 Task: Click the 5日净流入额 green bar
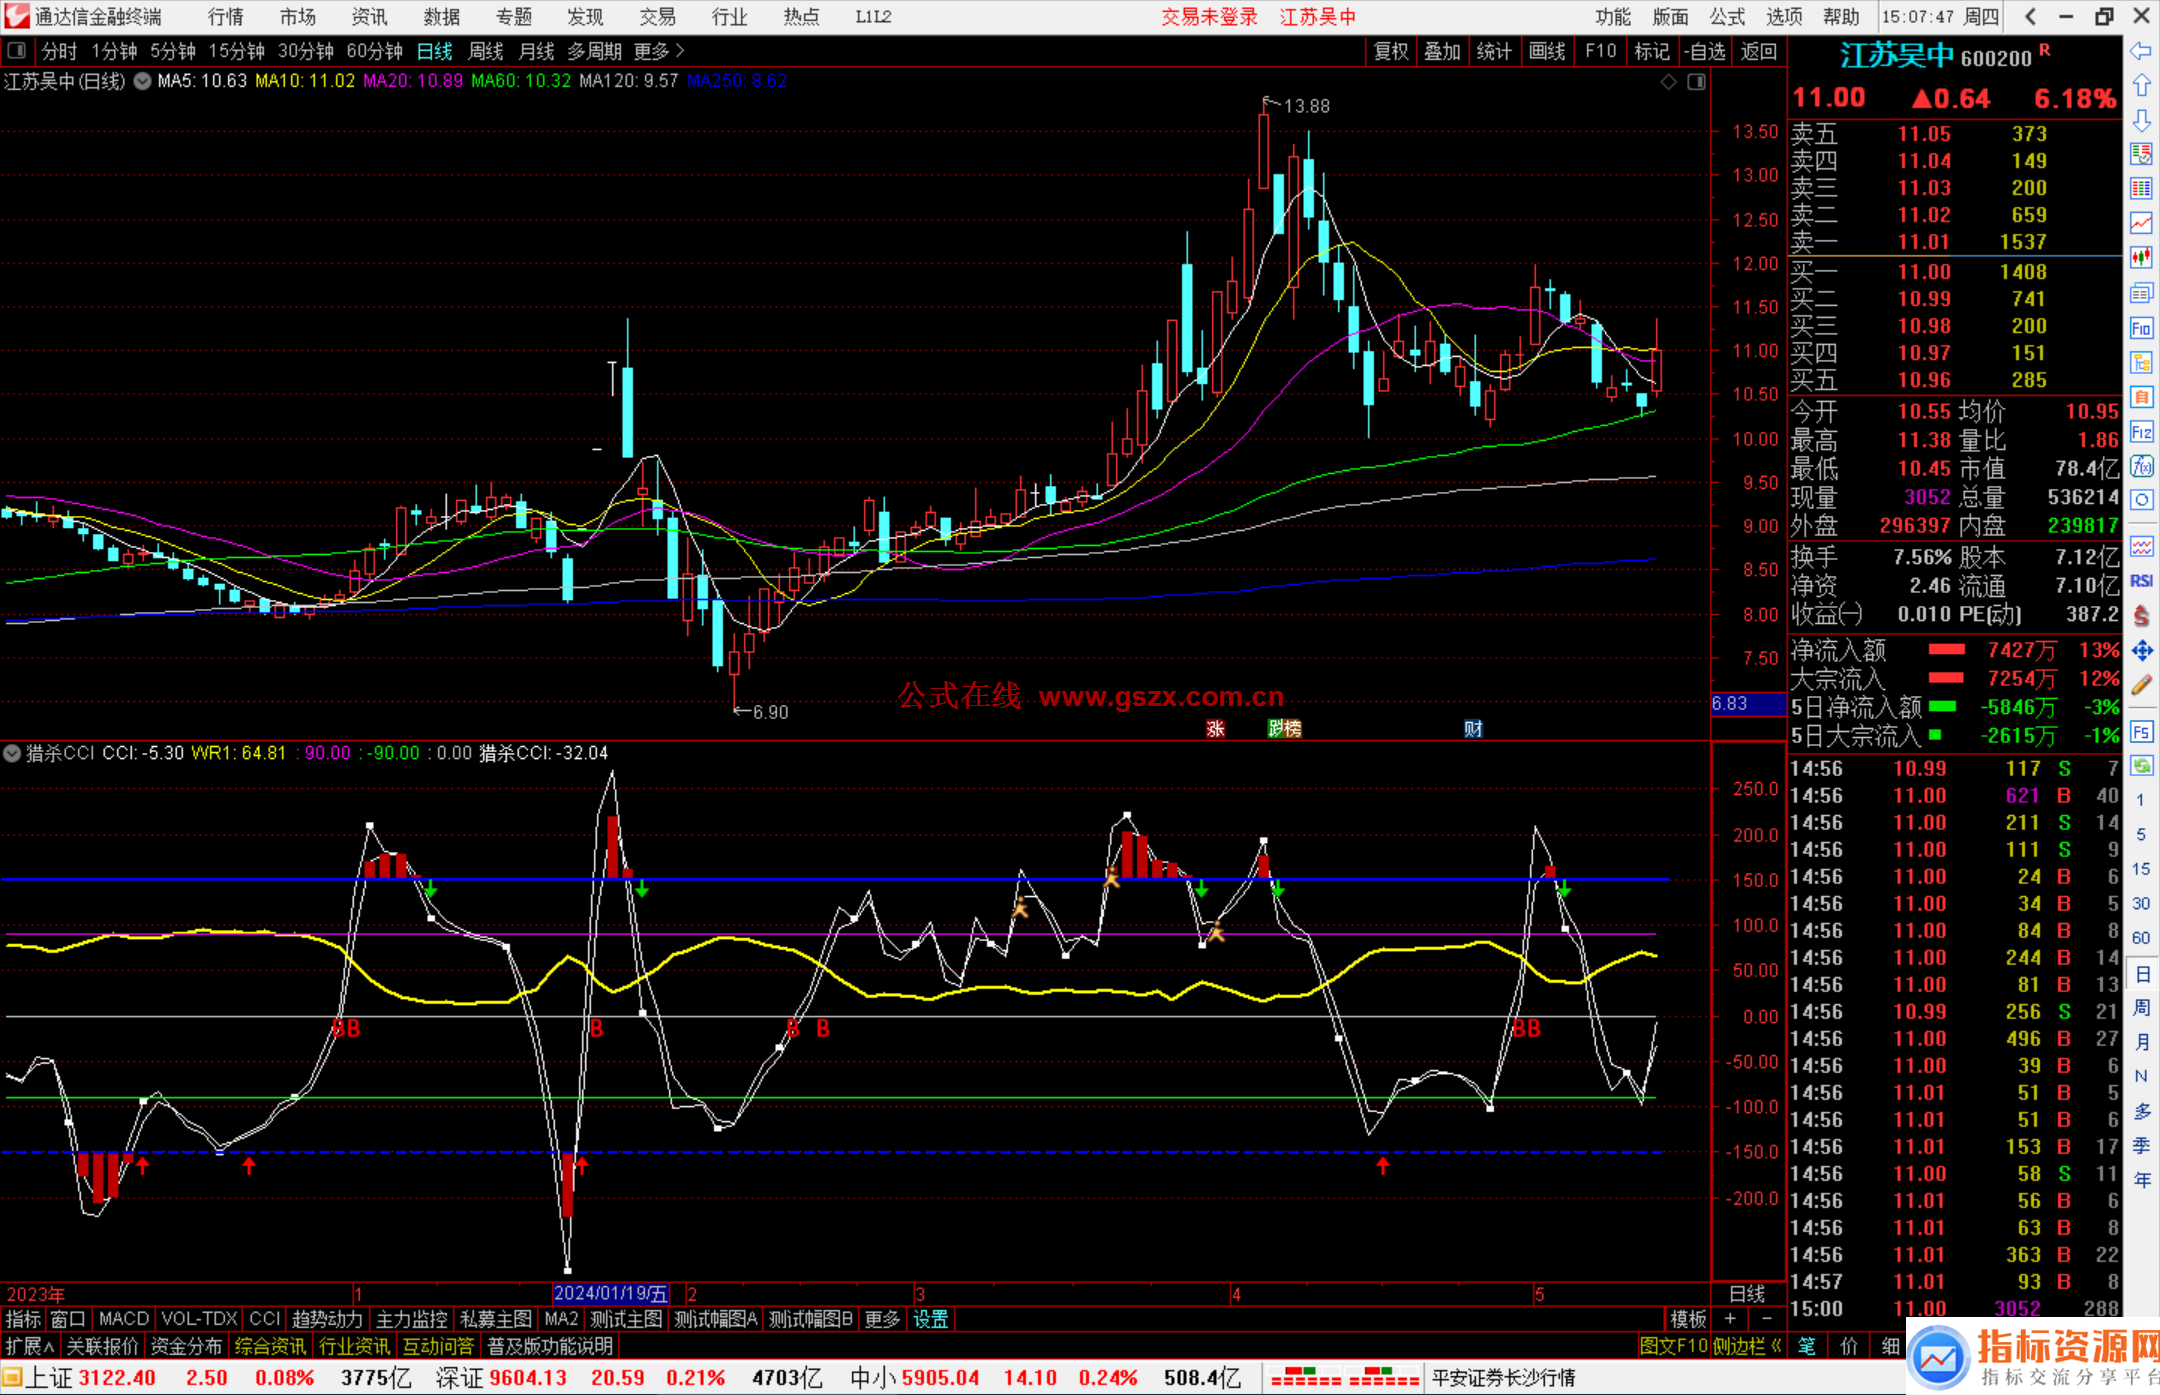1942,707
